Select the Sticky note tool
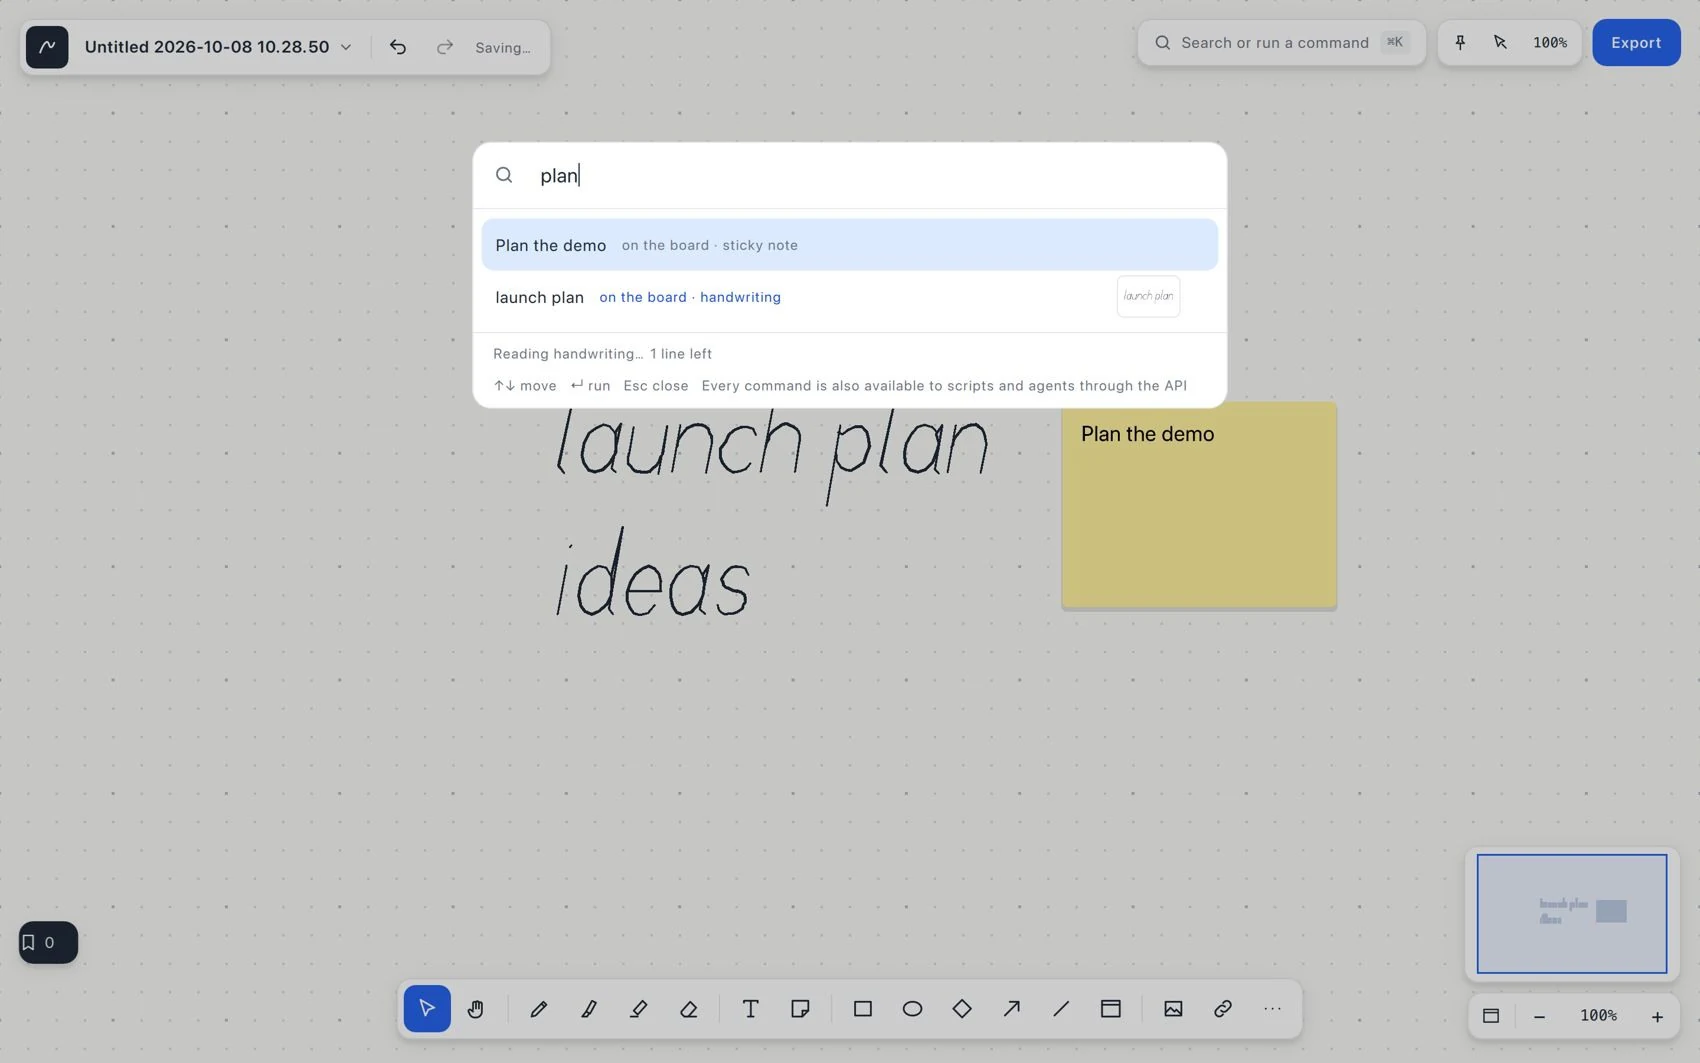1700x1063 pixels. [x=800, y=1008]
